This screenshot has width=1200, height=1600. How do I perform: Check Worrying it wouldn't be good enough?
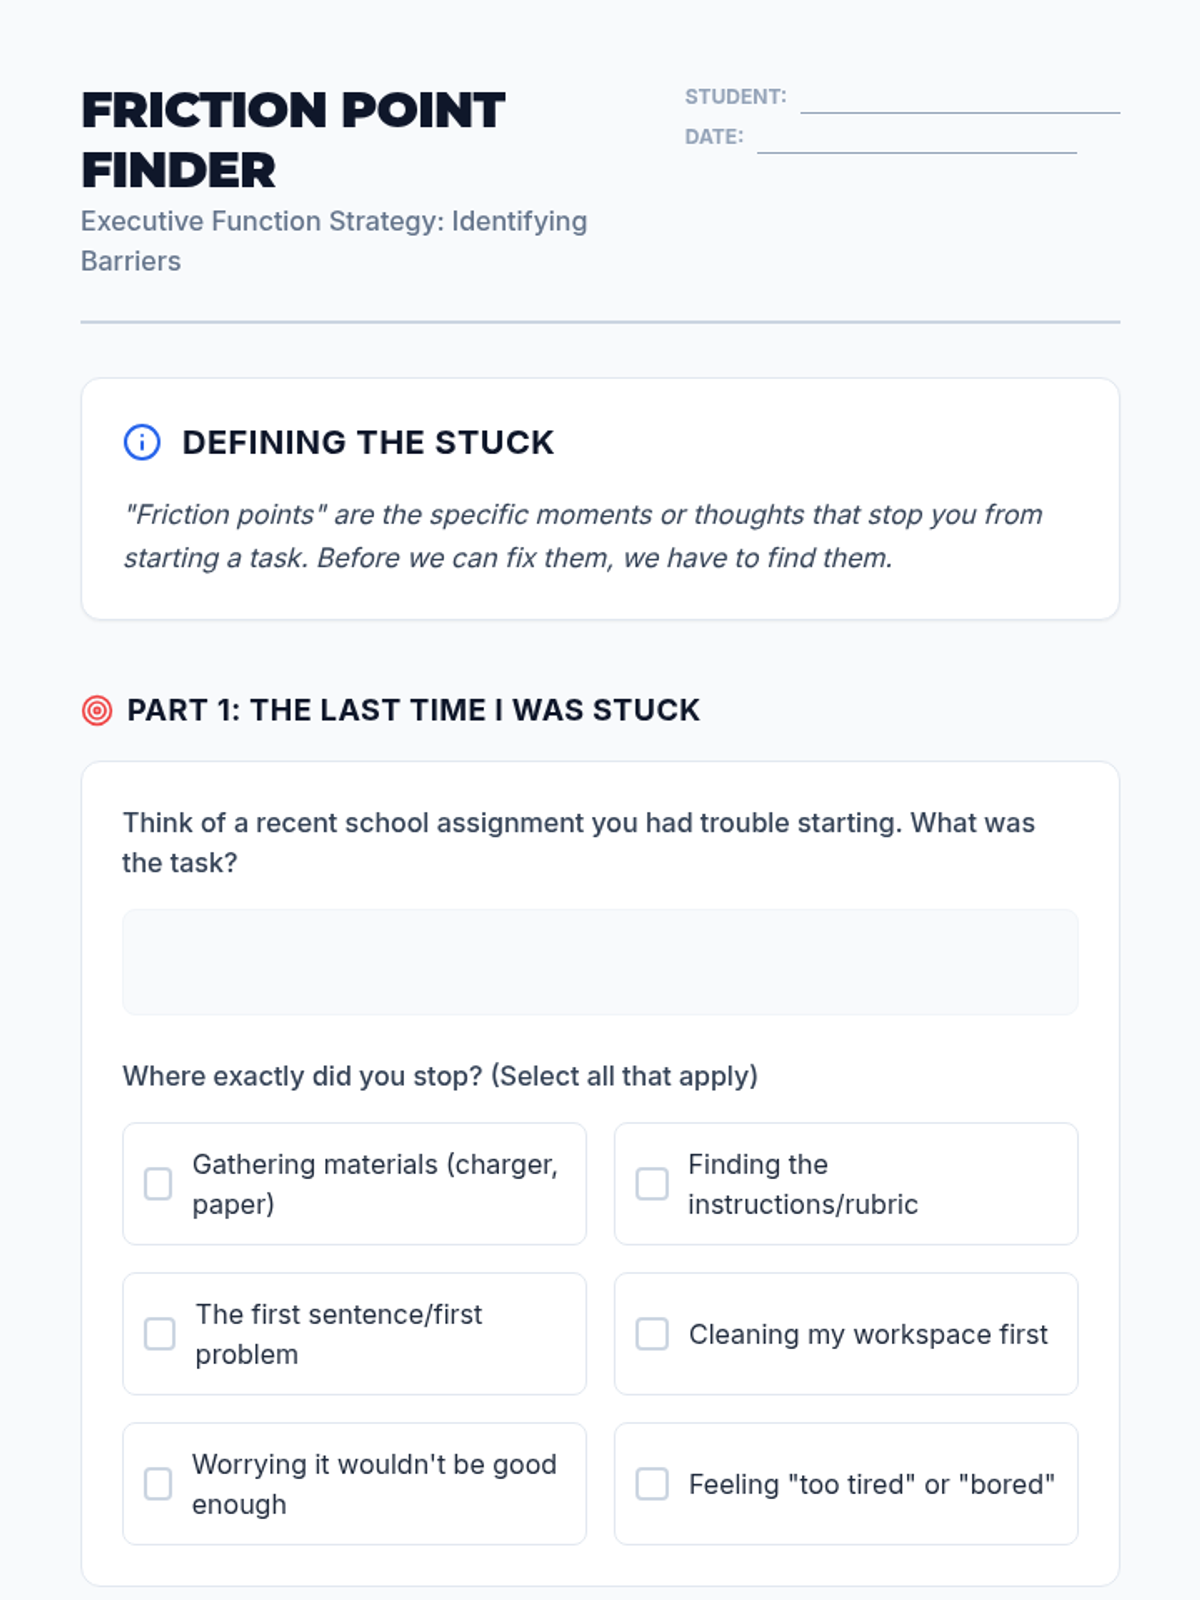click(x=158, y=1484)
